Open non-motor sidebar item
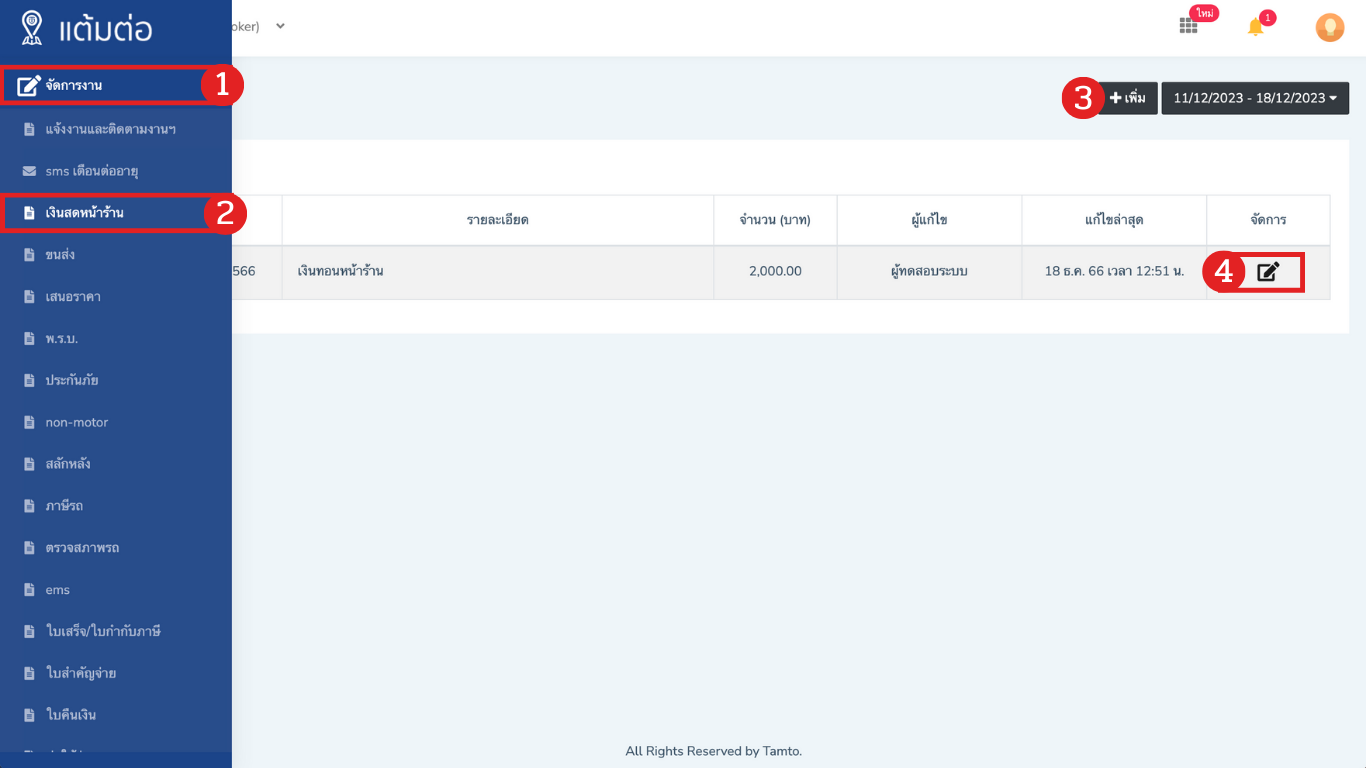This screenshot has width=1366, height=768. pyautogui.click(x=116, y=422)
